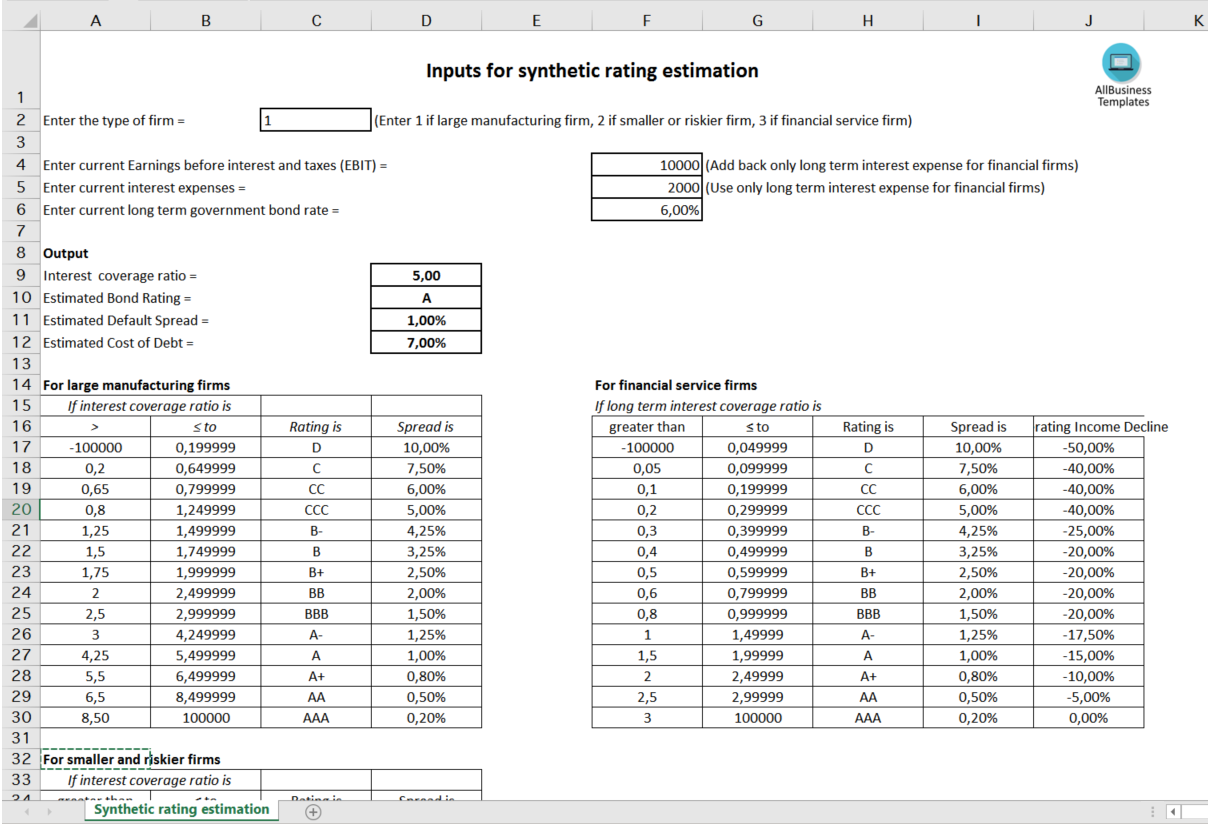Image resolution: width=1208 pixels, height=824 pixels.
Task: Click the New Sheet plus icon
Action: click(x=313, y=811)
